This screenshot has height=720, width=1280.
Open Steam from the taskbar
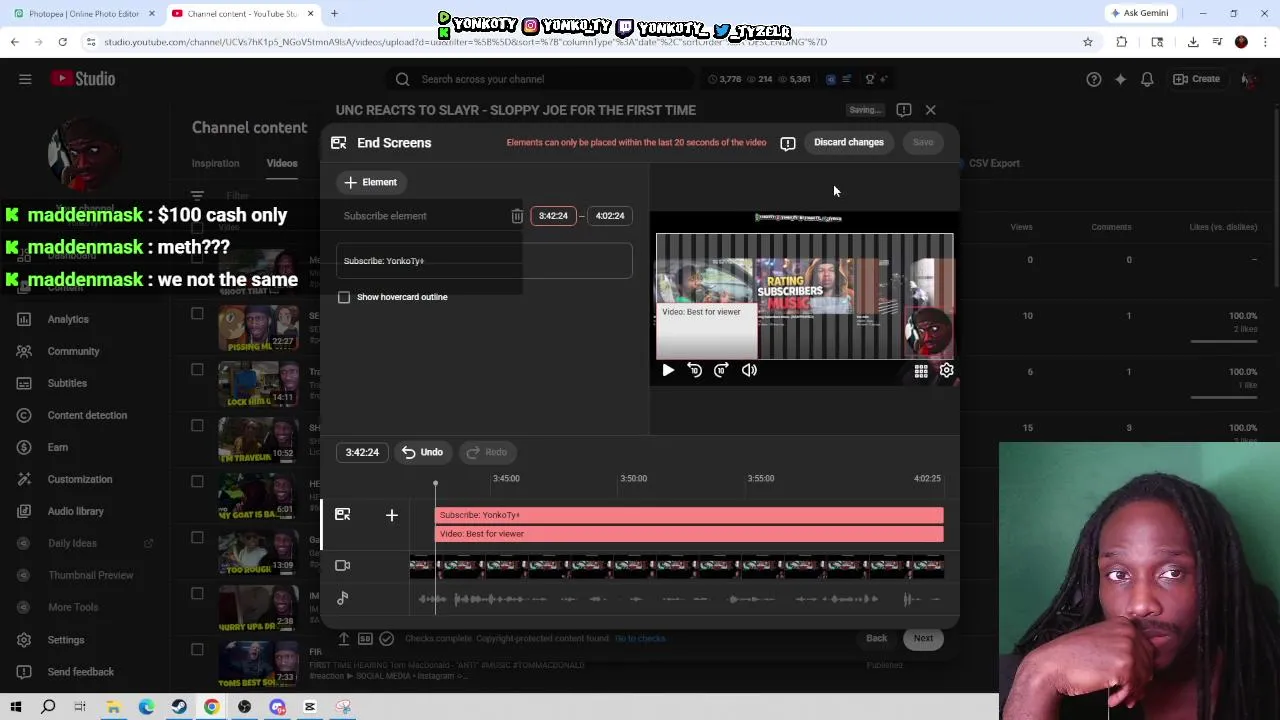click(x=179, y=707)
